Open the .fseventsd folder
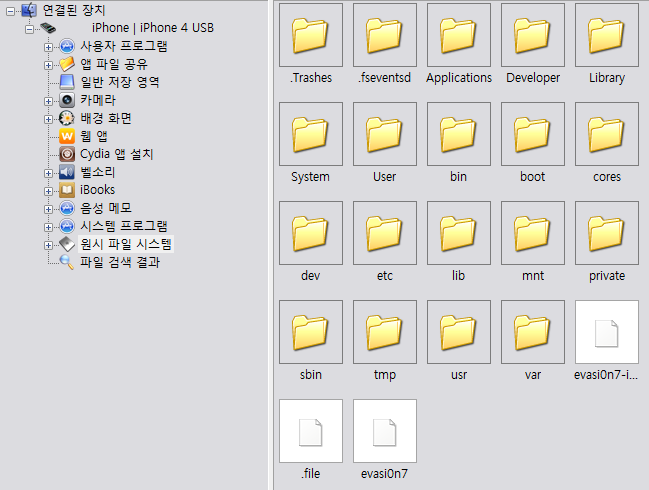The width and height of the screenshot is (649, 490). point(385,35)
